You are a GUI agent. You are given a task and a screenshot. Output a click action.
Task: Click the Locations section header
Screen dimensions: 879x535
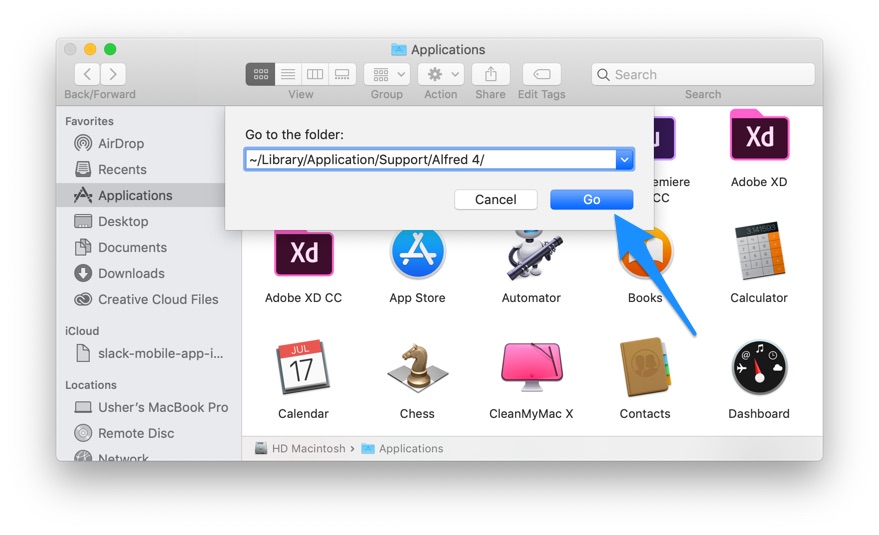coord(91,385)
